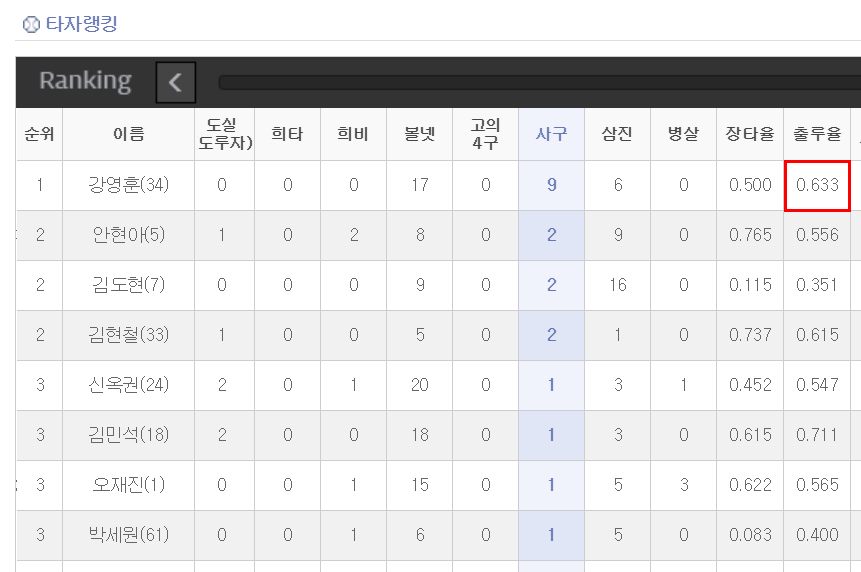Click 김민석's 볼넷 value 18

[420, 435]
